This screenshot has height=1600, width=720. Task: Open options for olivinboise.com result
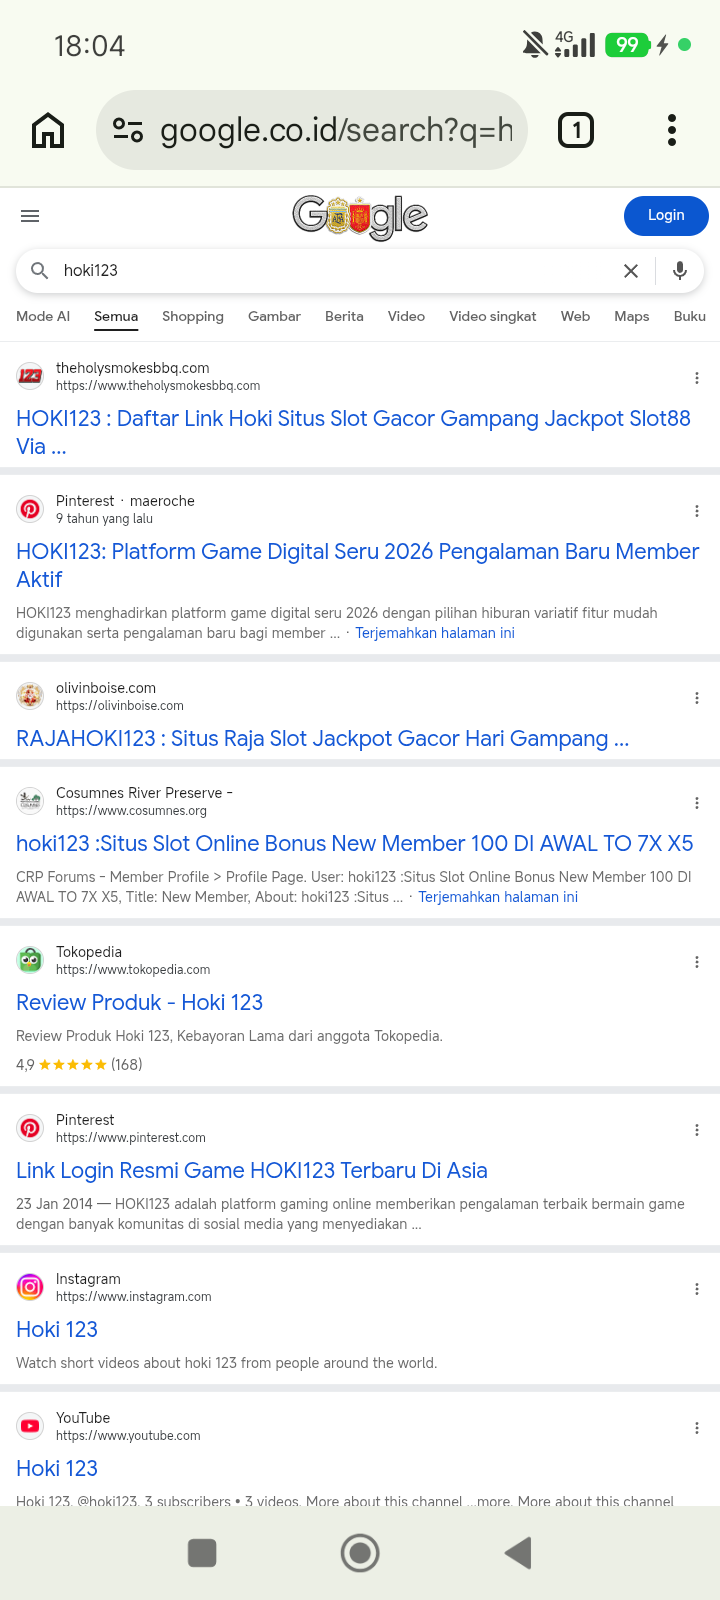pos(697,698)
